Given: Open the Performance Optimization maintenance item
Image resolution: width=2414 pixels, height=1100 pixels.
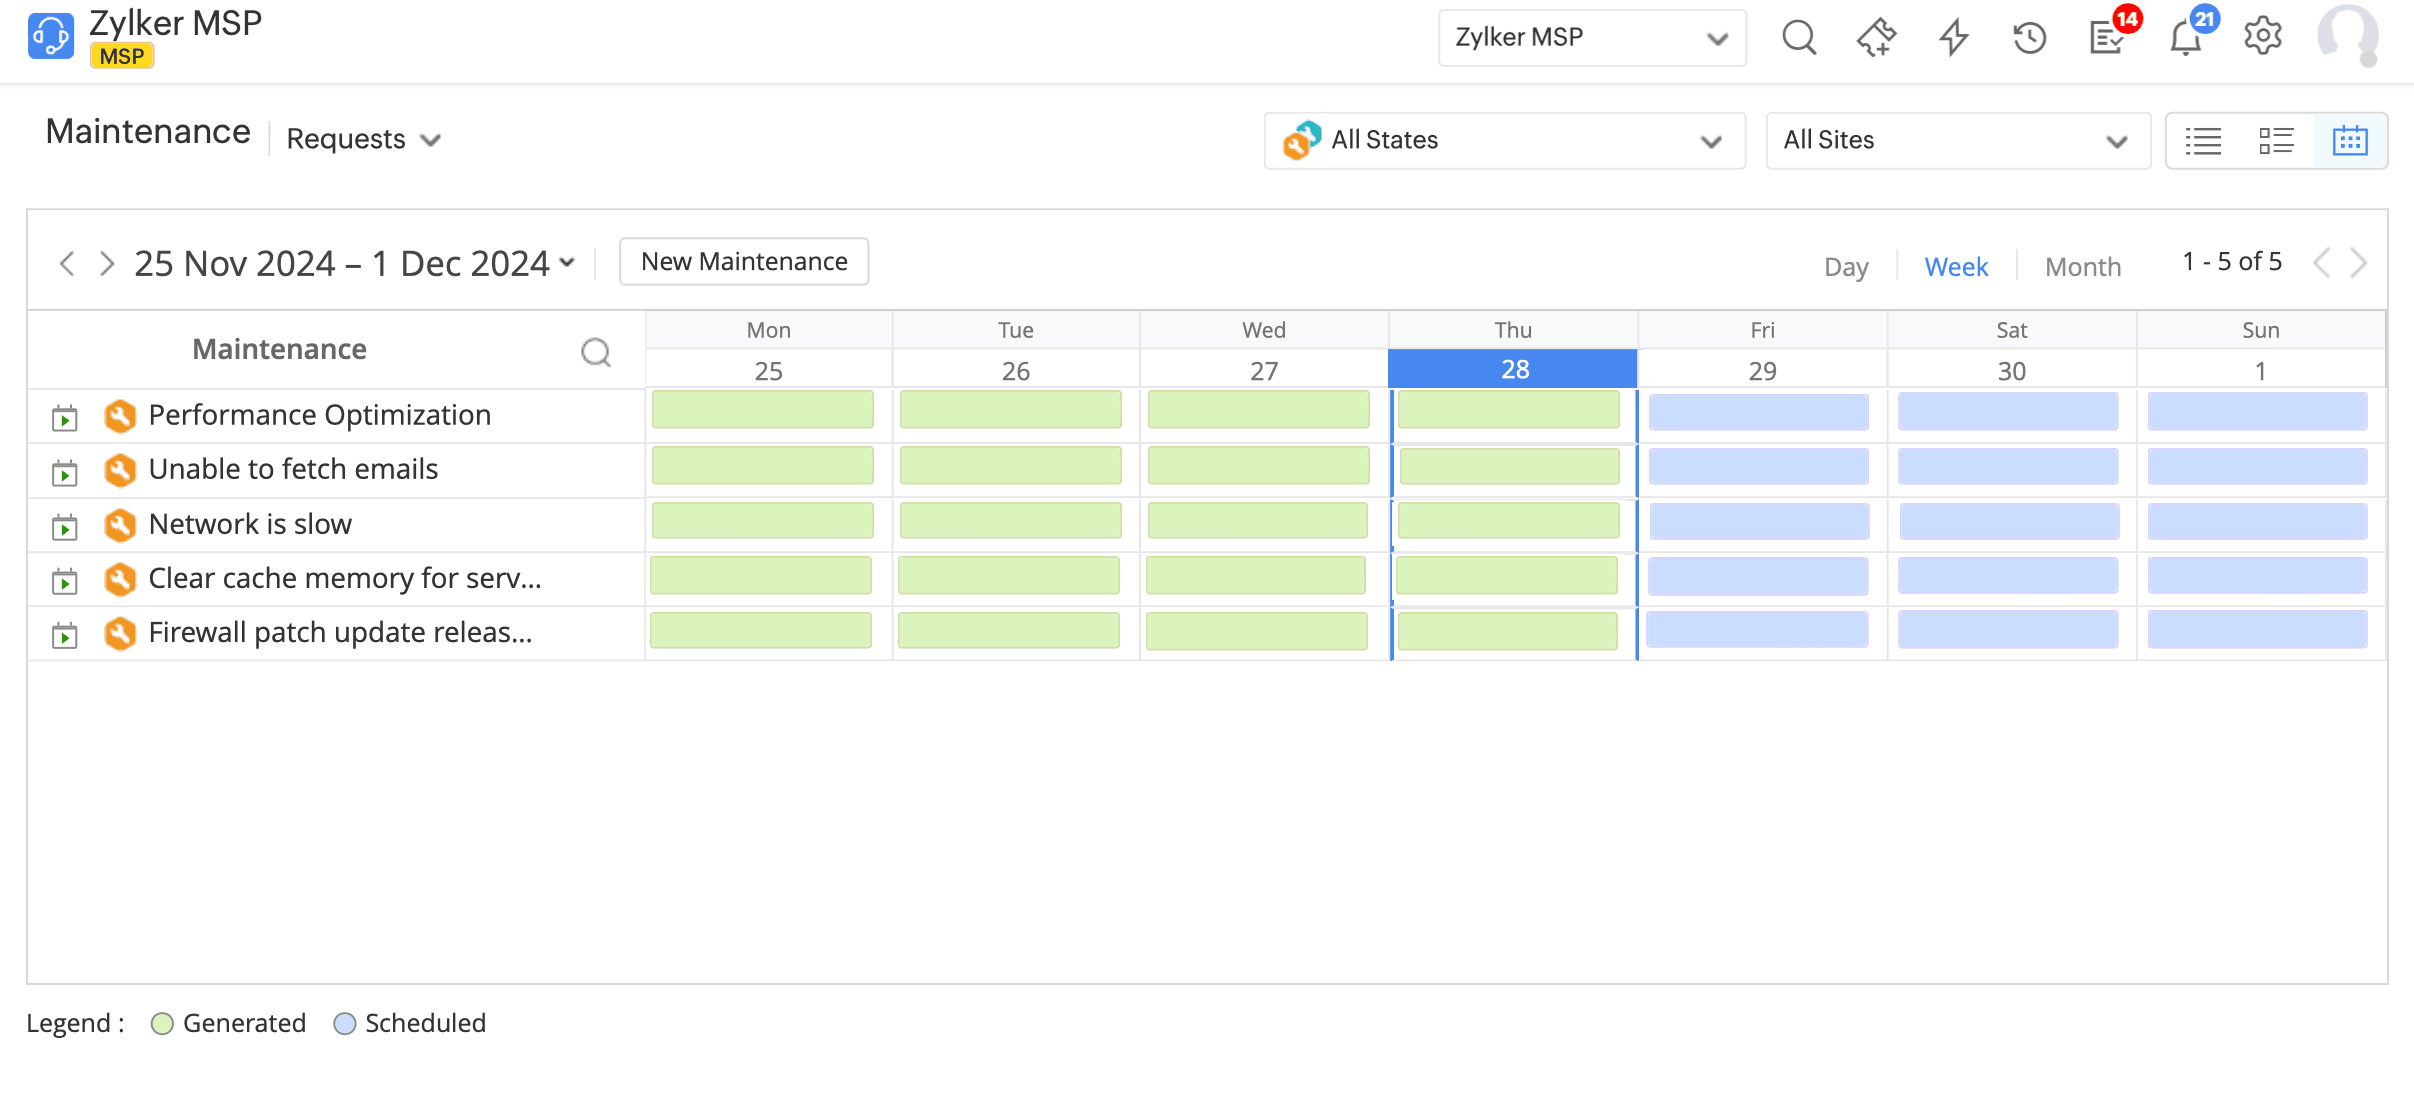Looking at the screenshot, I should [319, 415].
